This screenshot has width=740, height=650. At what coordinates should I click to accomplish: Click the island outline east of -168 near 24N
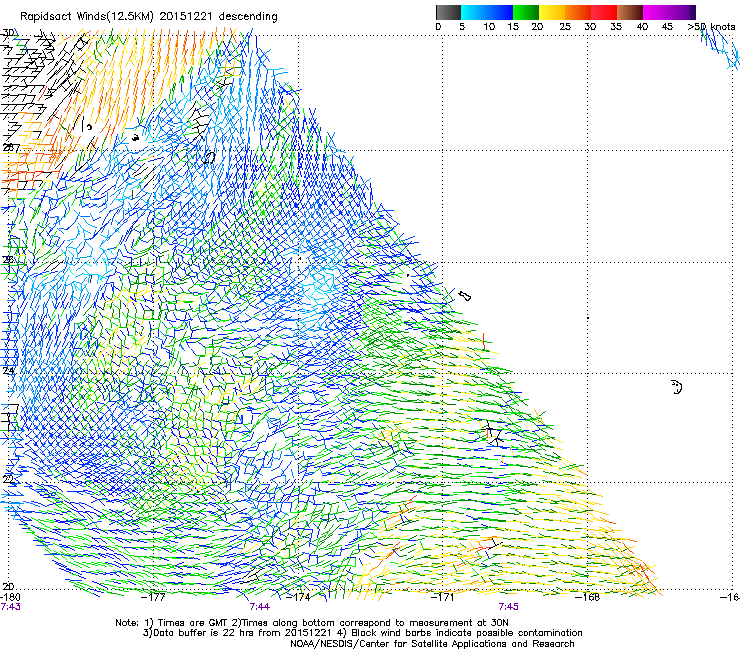point(677,387)
